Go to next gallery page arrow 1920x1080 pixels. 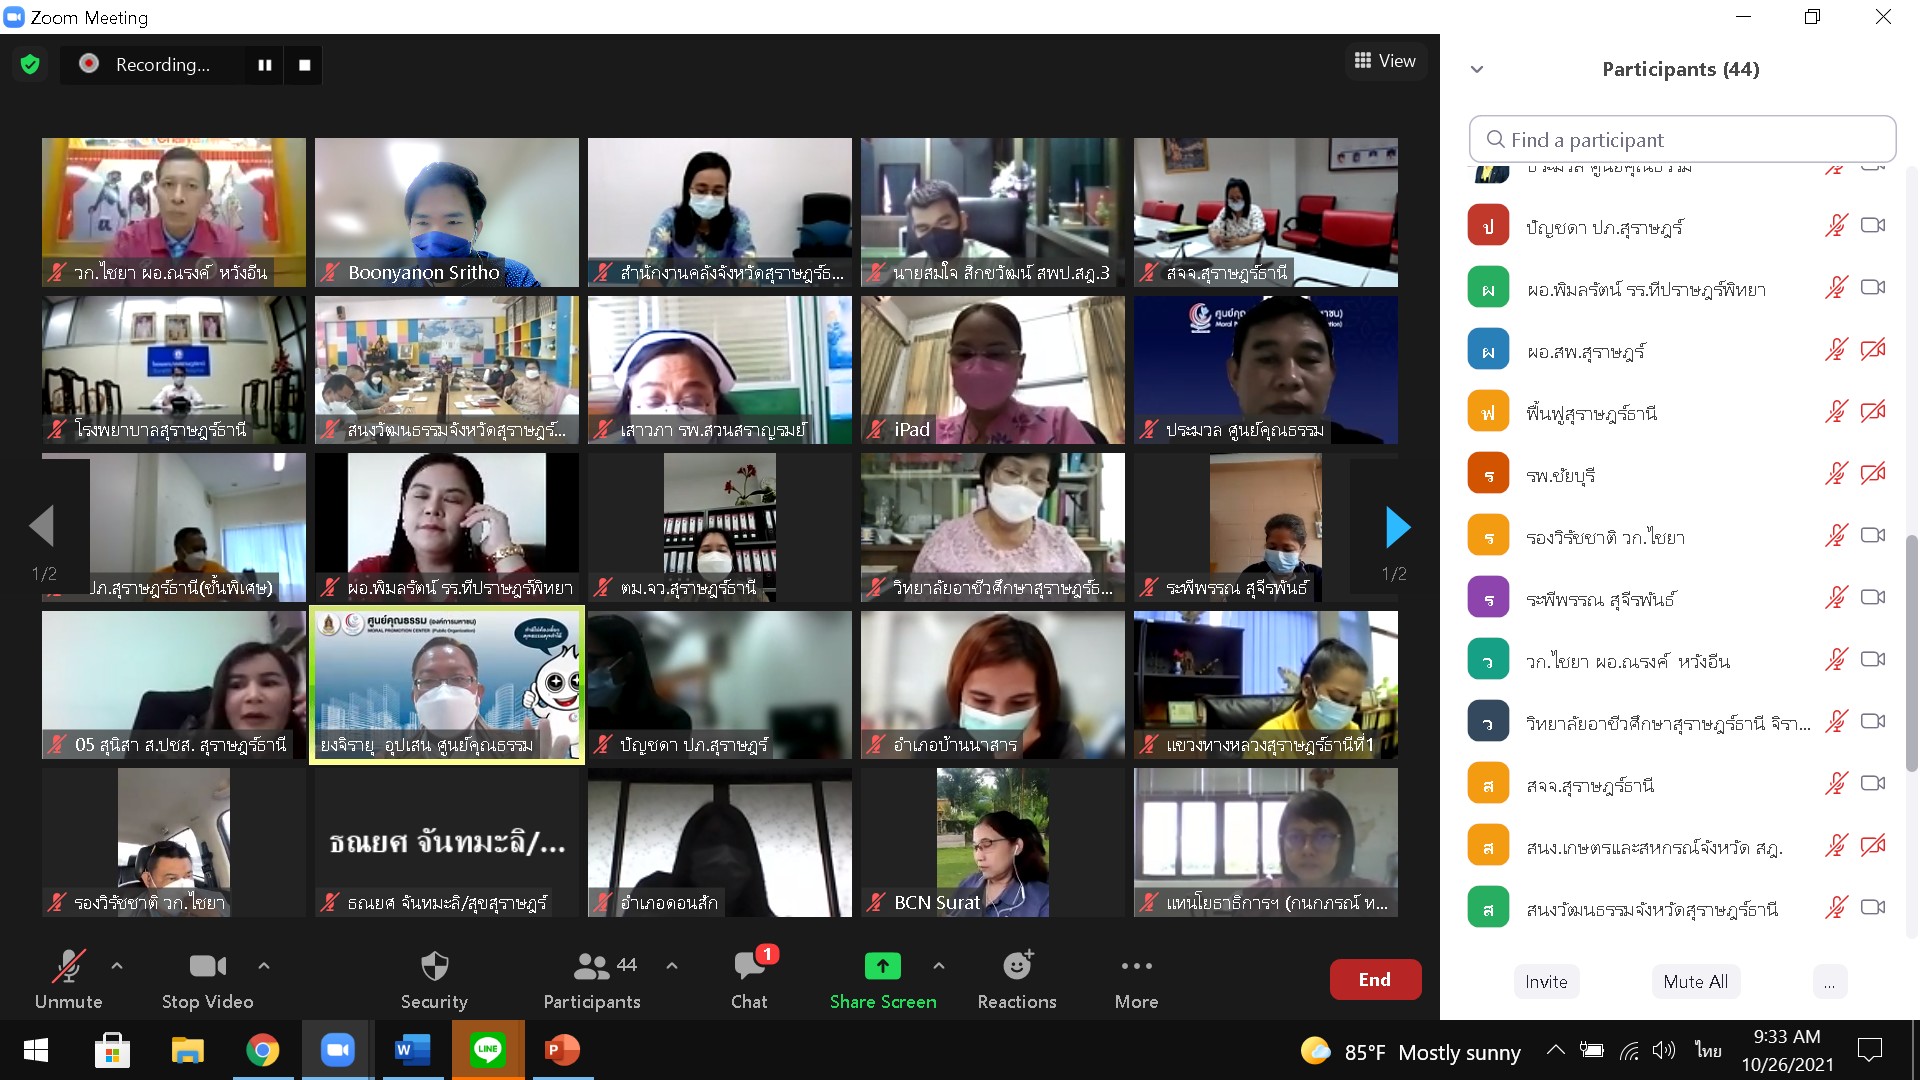pos(1398,527)
